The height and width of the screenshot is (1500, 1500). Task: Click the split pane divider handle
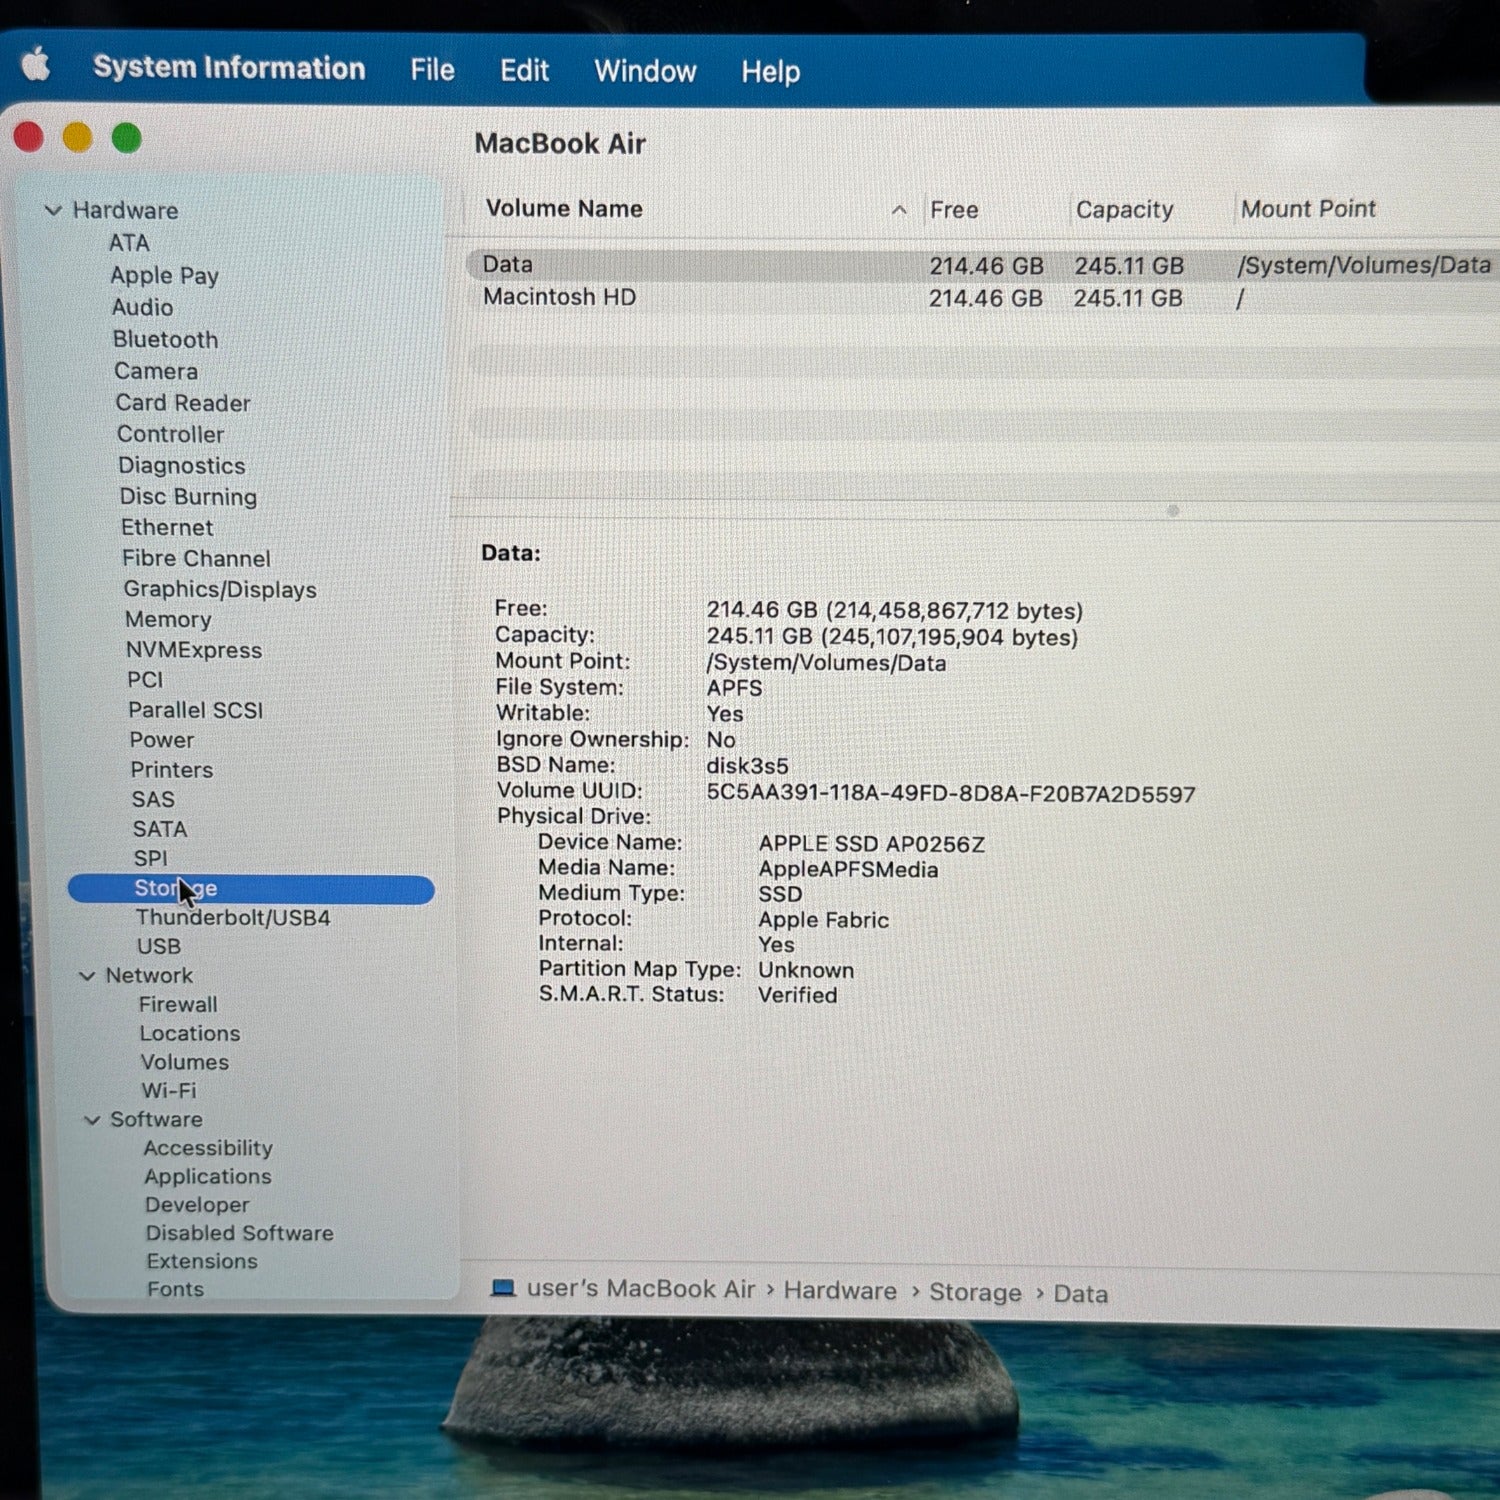click(1173, 511)
